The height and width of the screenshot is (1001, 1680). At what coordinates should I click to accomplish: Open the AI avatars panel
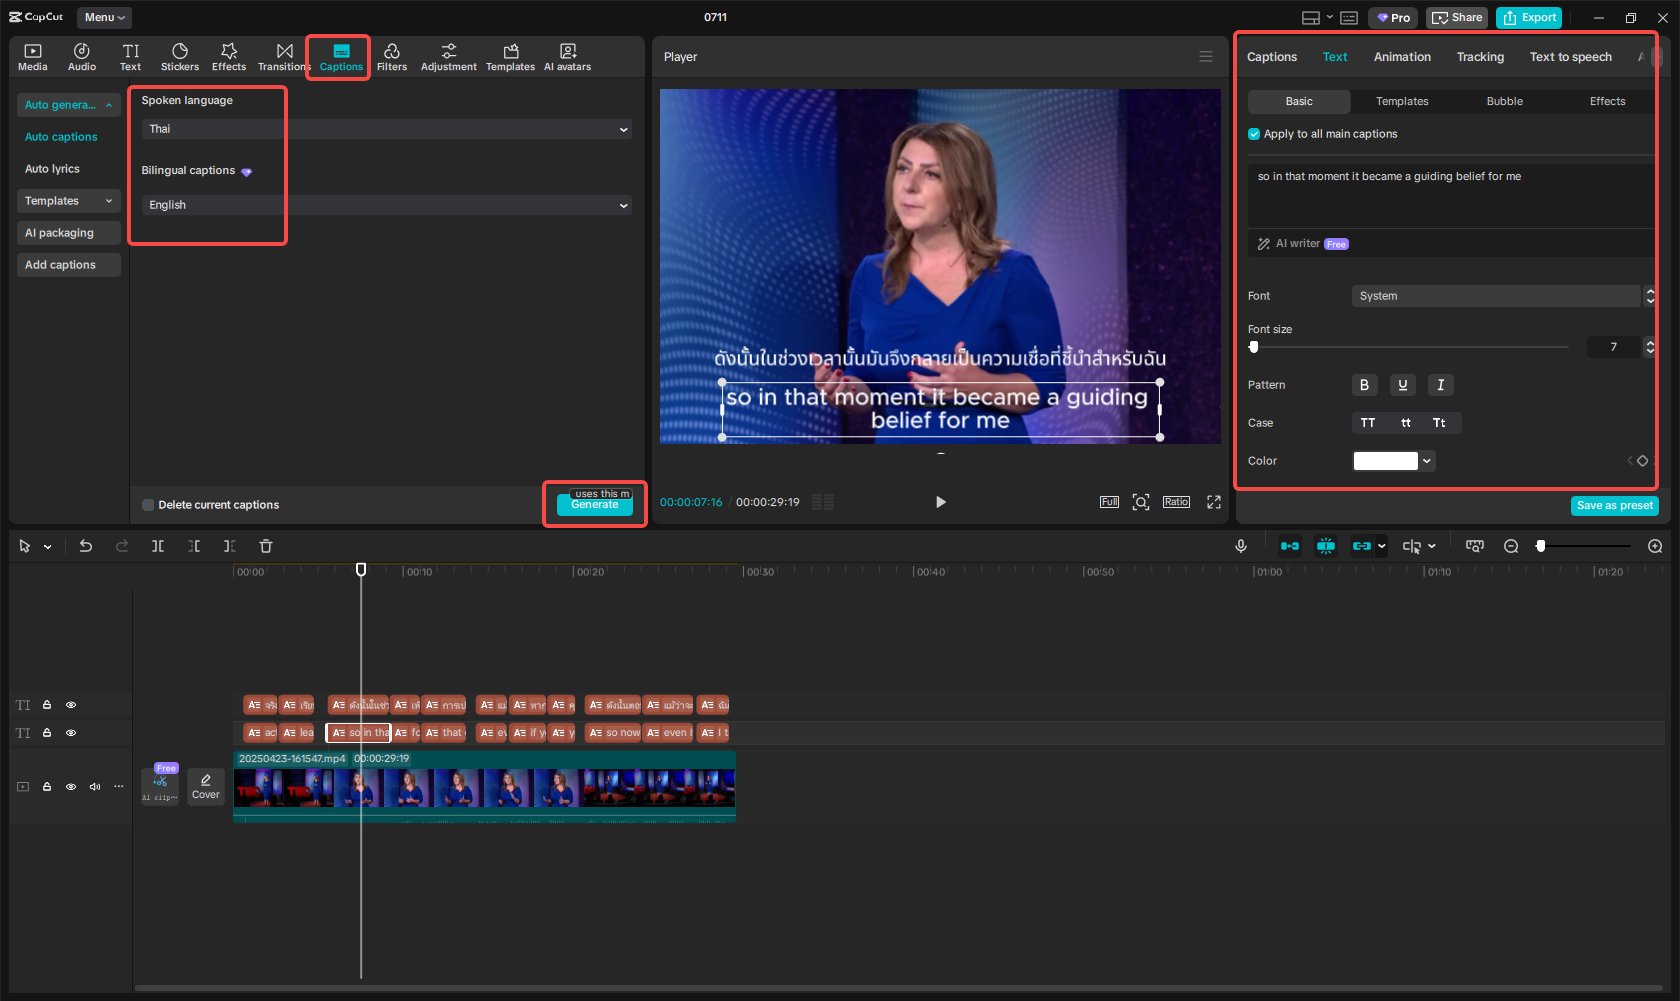(x=567, y=55)
